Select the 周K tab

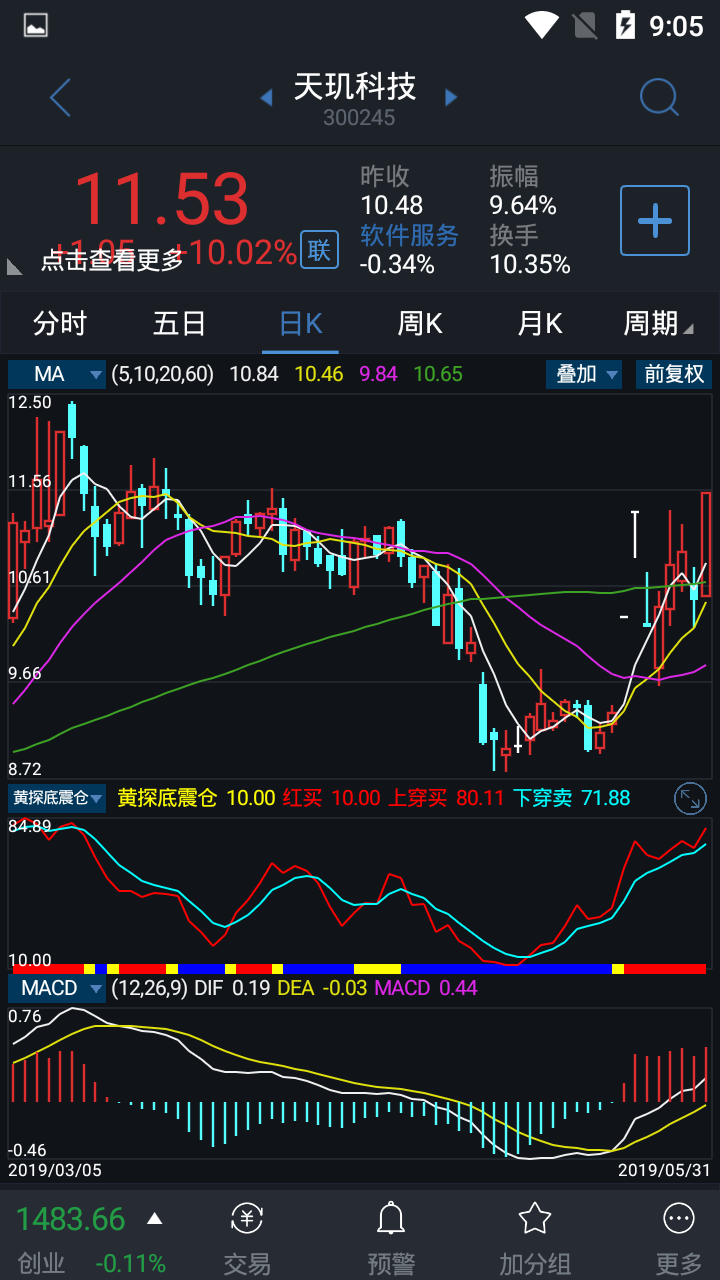coord(420,323)
